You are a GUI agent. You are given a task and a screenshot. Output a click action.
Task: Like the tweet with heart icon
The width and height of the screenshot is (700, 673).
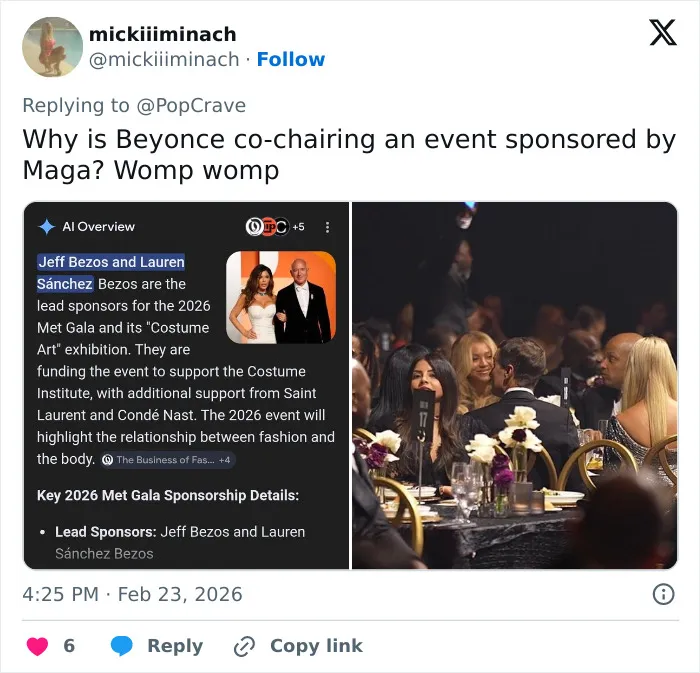coord(38,646)
